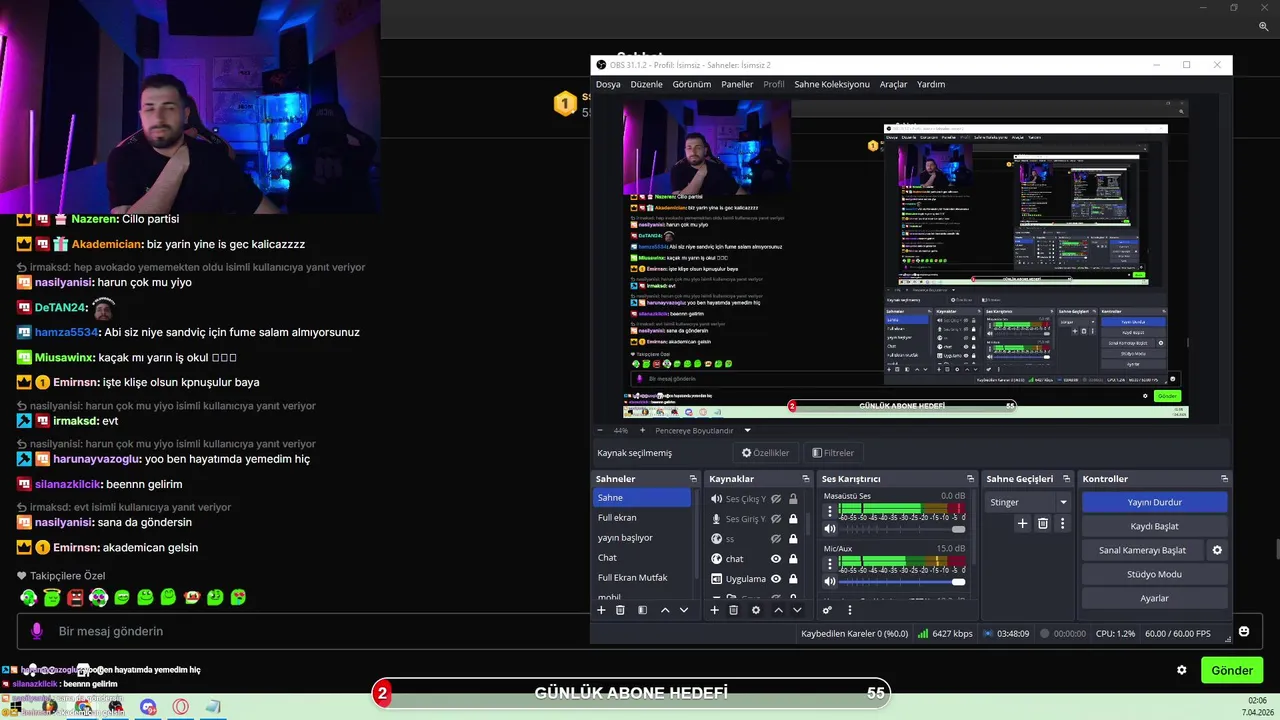Image resolution: width=1280 pixels, height=720 pixels.
Task: Hide the Uygulama source
Action: [775, 579]
